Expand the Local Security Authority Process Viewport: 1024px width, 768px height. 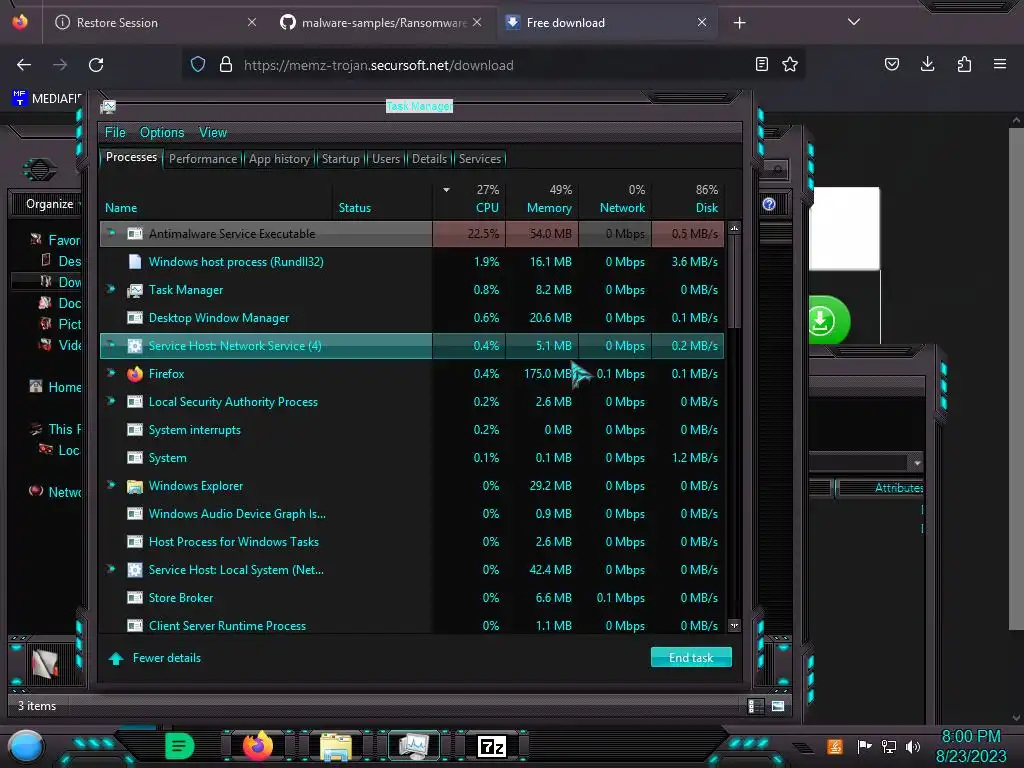click(x=111, y=402)
